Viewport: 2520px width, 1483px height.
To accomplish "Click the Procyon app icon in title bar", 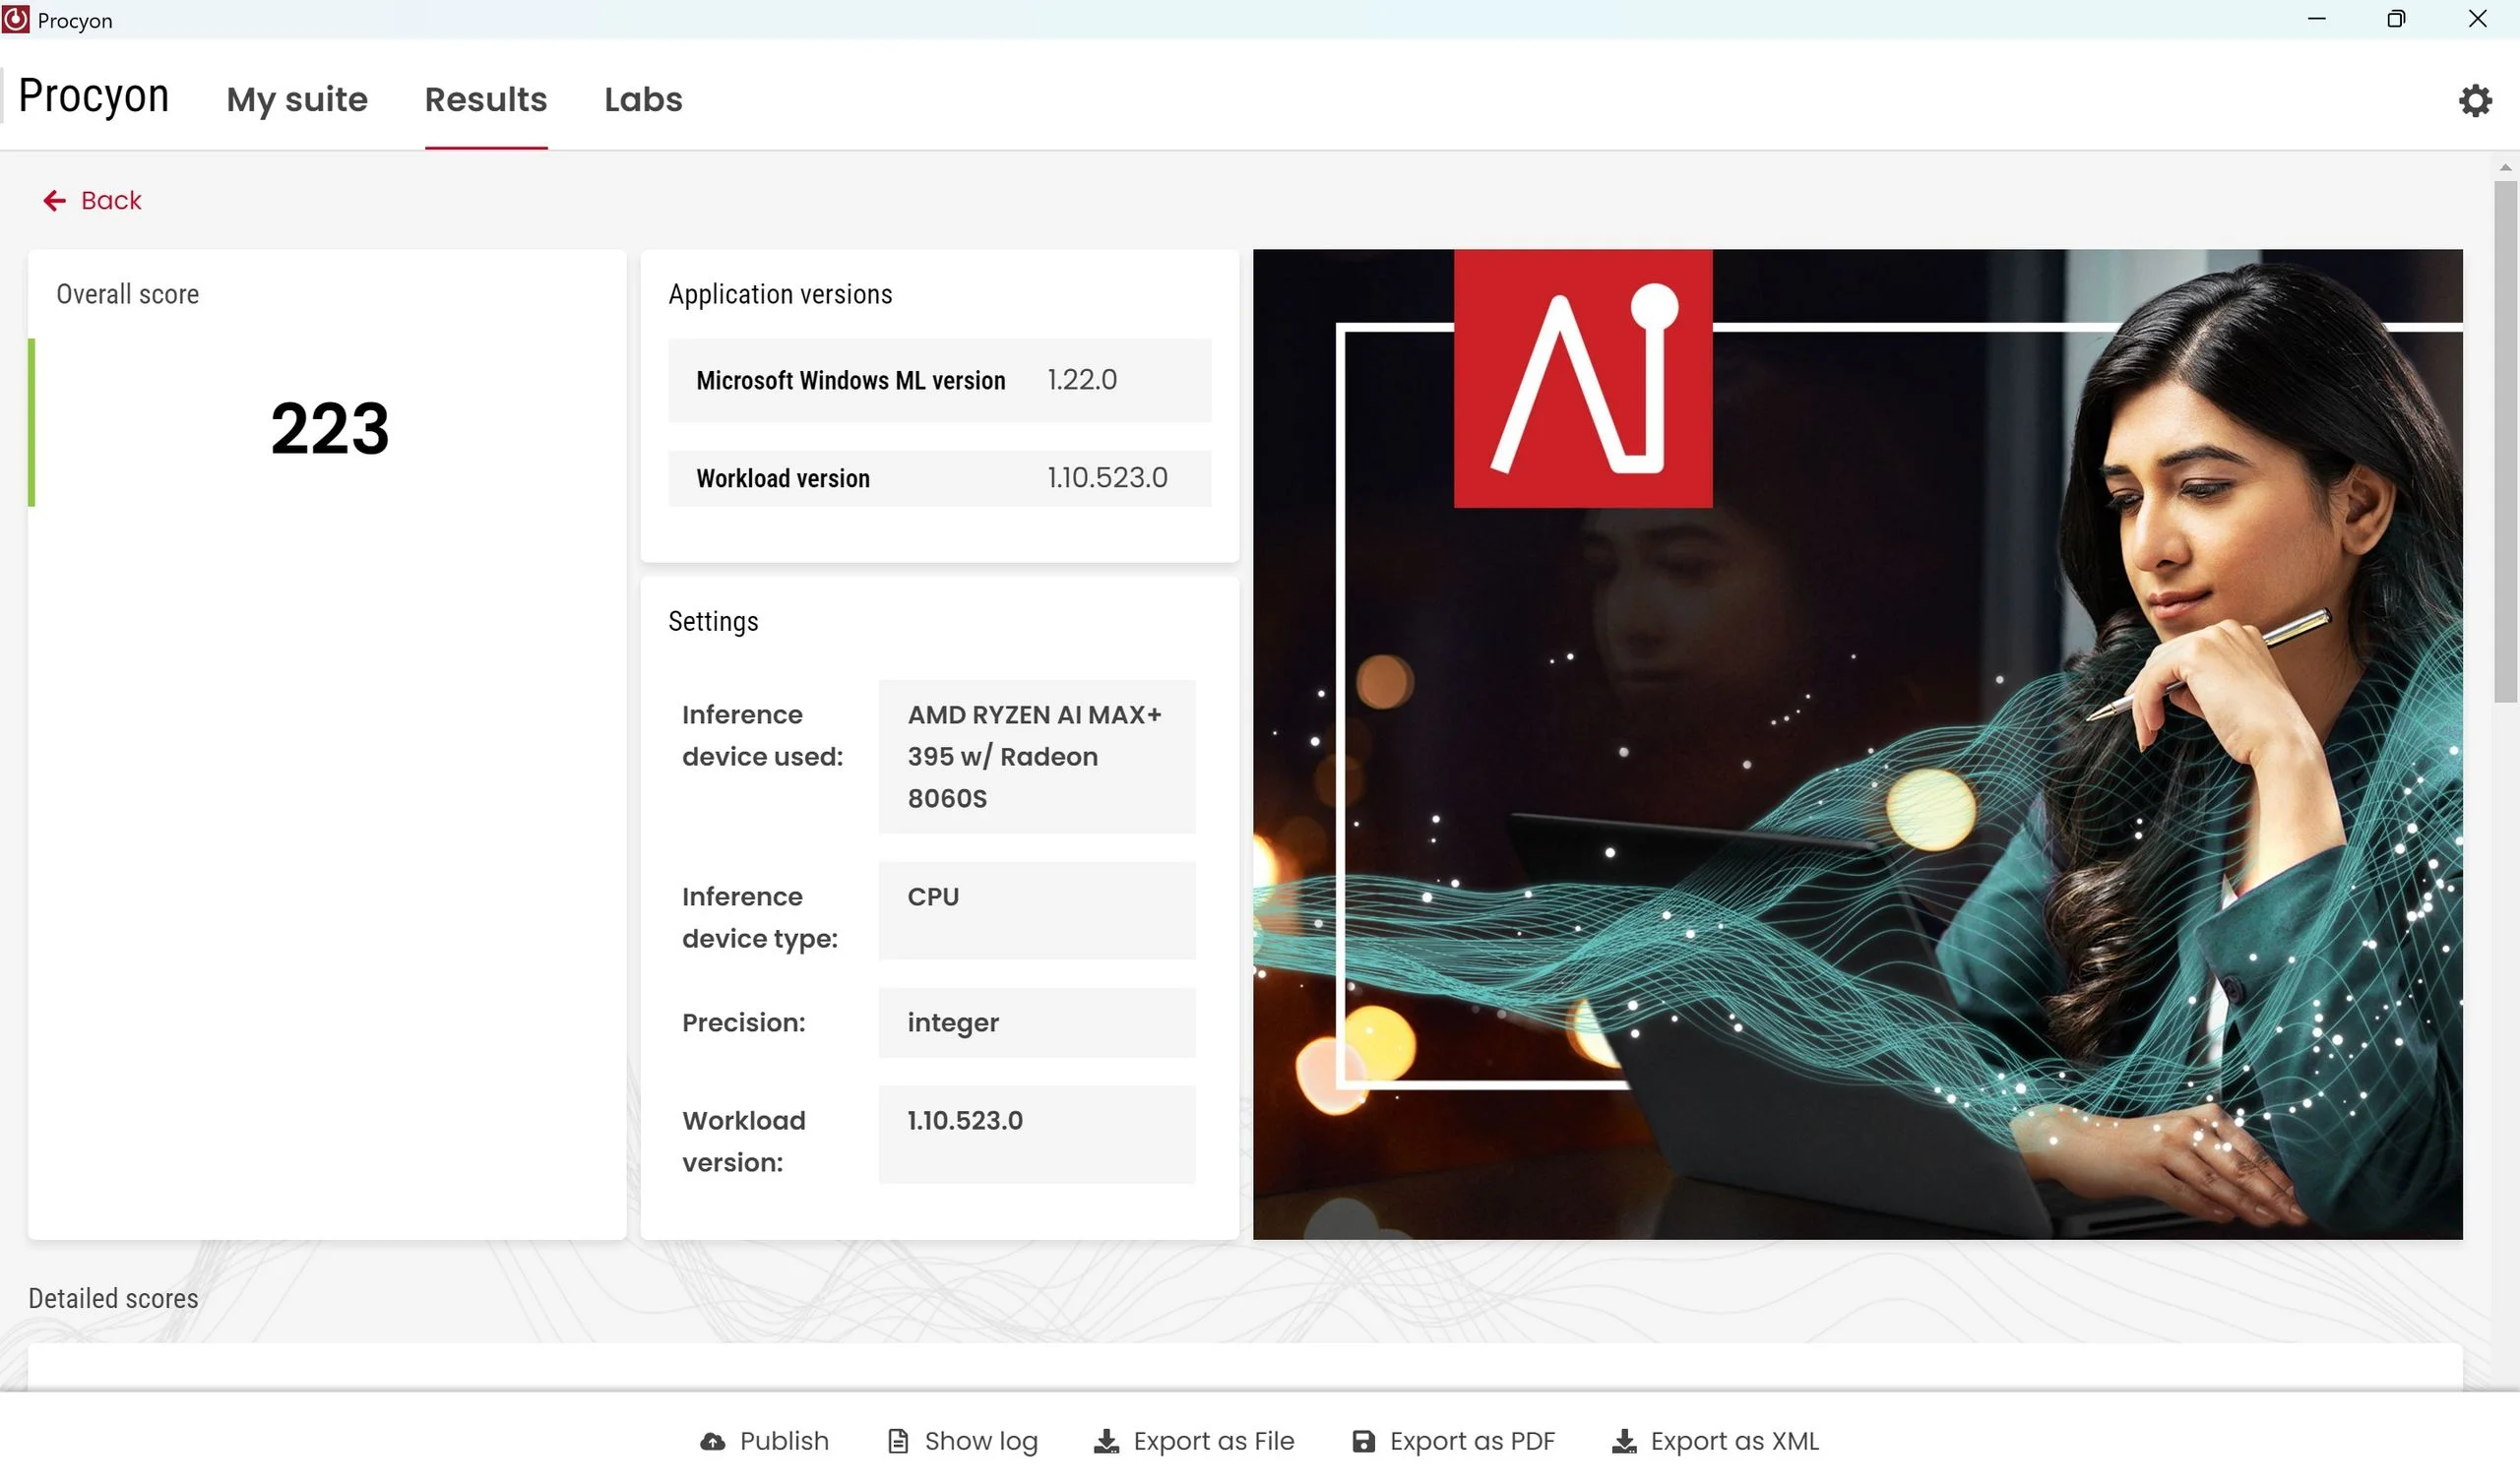I will pos(16,20).
